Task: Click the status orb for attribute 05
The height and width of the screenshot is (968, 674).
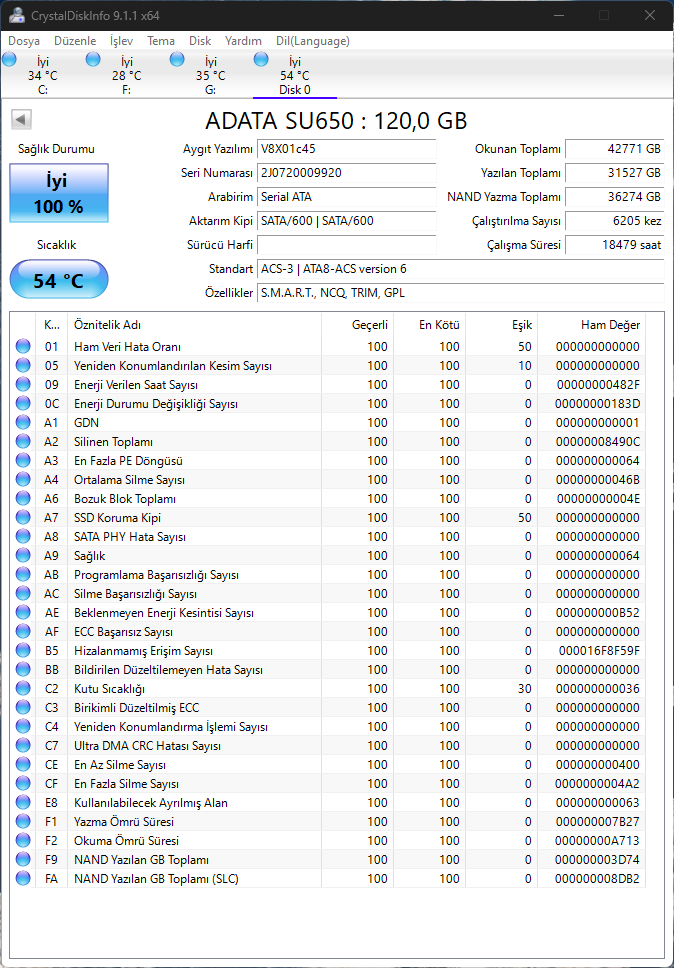Action: pyautogui.click(x=23, y=365)
